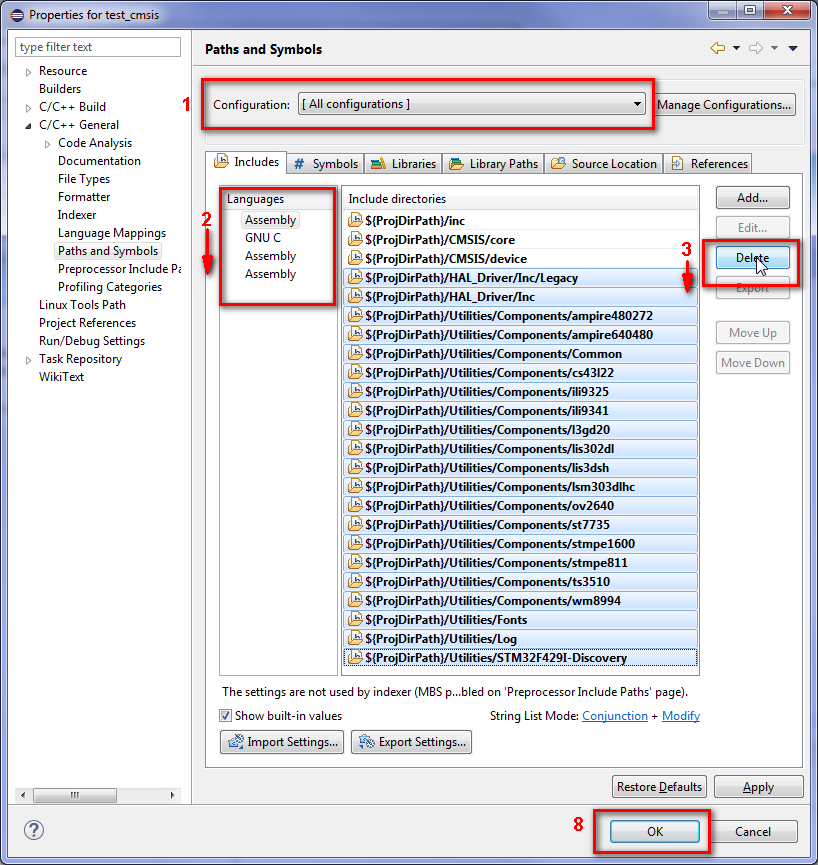The image size is (818, 865).
Task: Toggle Show built-in values checkbox
Action: (x=226, y=716)
